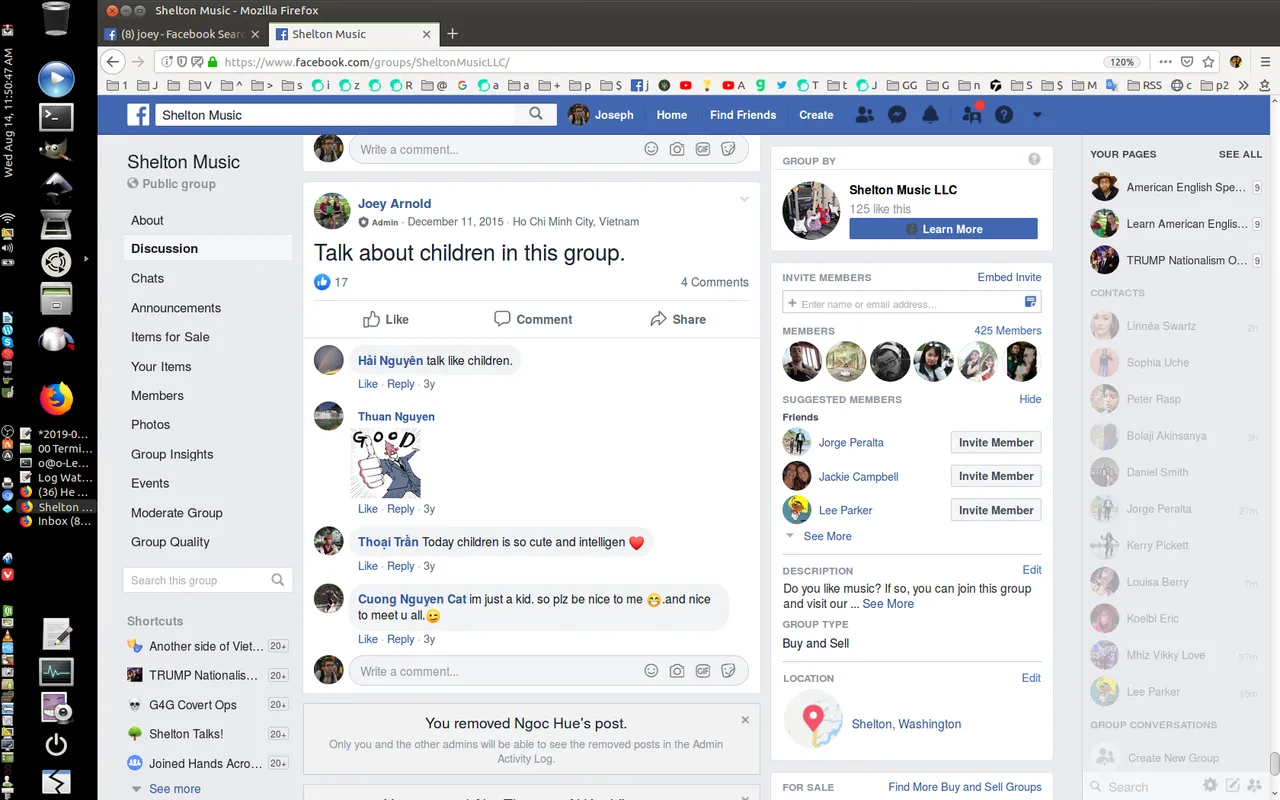1280x800 pixels.
Task: Edit the group description
Action: point(1032,570)
